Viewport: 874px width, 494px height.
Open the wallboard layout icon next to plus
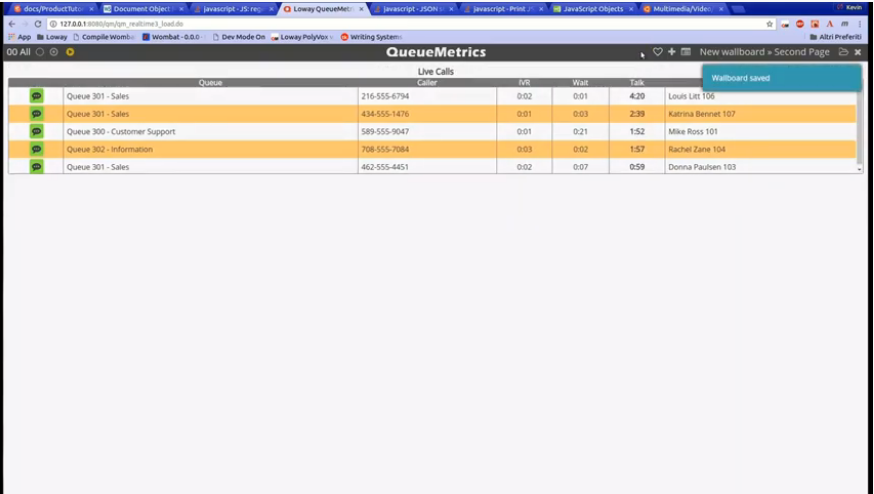click(x=686, y=52)
